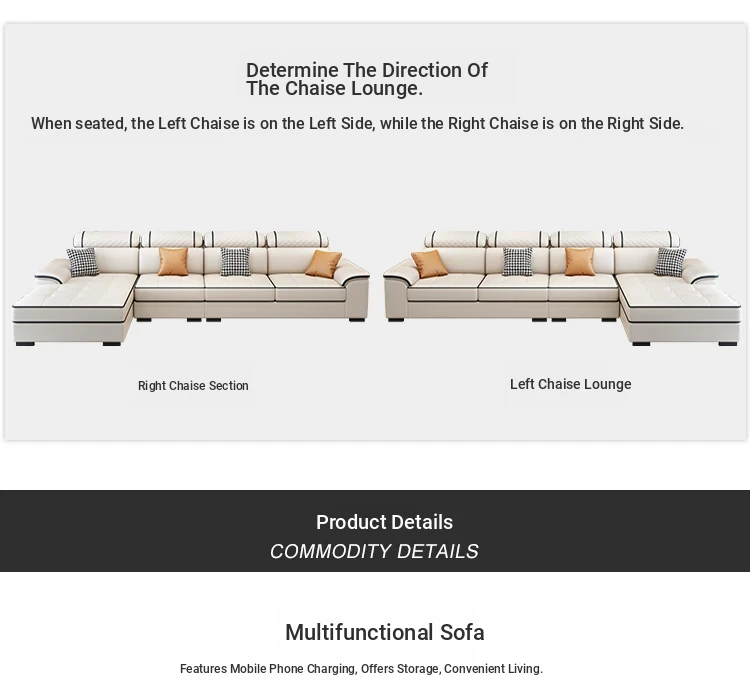
Task: Click the headrest row of the right sofa
Action: (552, 239)
